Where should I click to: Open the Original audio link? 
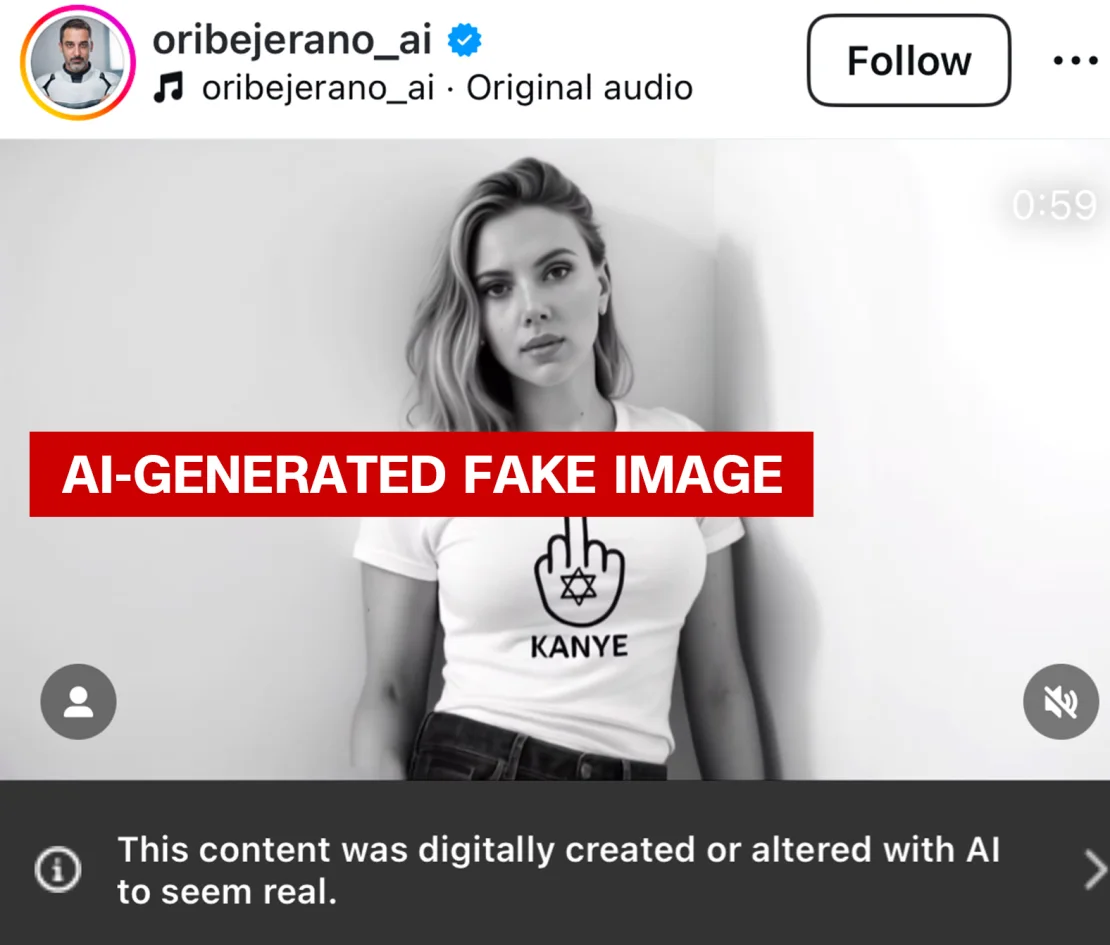[x=579, y=88]
